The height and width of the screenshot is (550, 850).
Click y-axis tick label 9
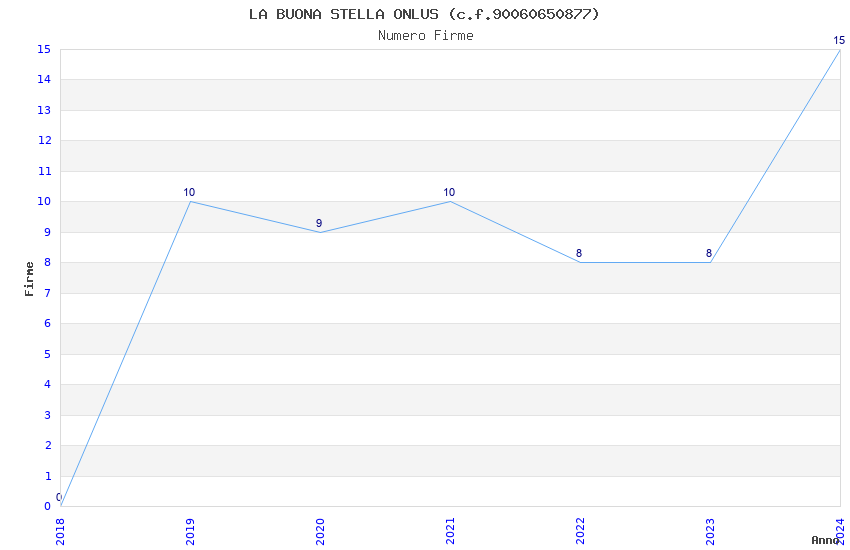pos(48,232)
